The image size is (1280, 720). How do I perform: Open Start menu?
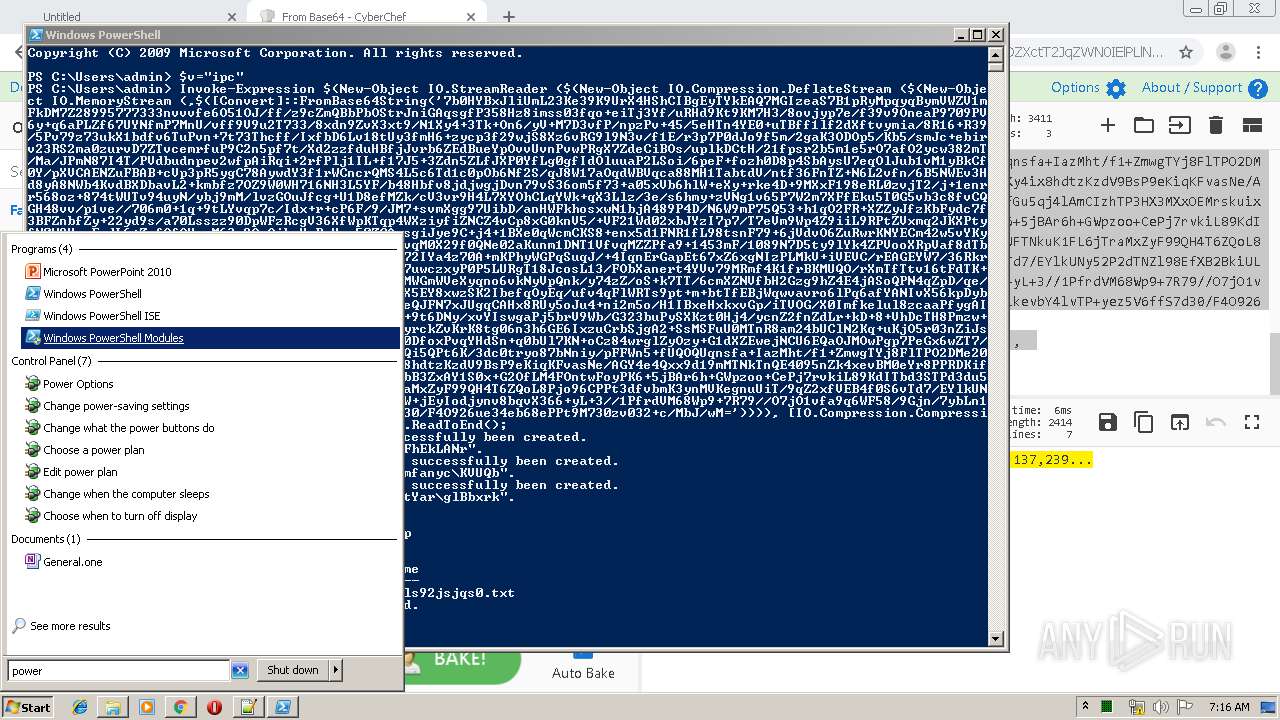pos(28,707)
